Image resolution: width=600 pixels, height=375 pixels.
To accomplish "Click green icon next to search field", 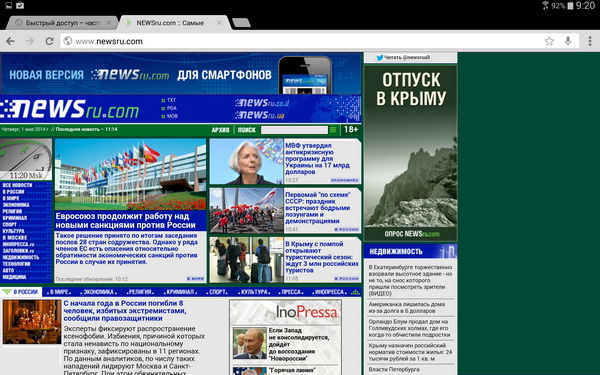I will point(333,130).
